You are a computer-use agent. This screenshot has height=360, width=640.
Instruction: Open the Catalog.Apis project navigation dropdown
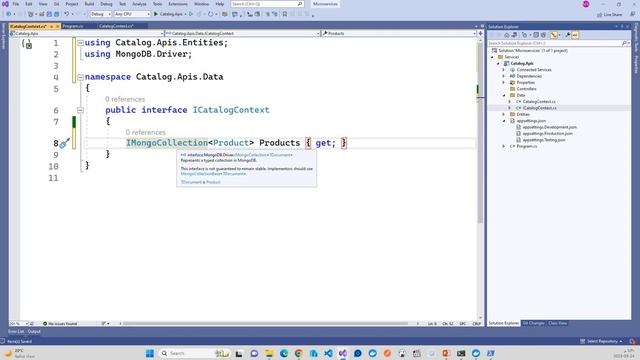tap(87, 33)
